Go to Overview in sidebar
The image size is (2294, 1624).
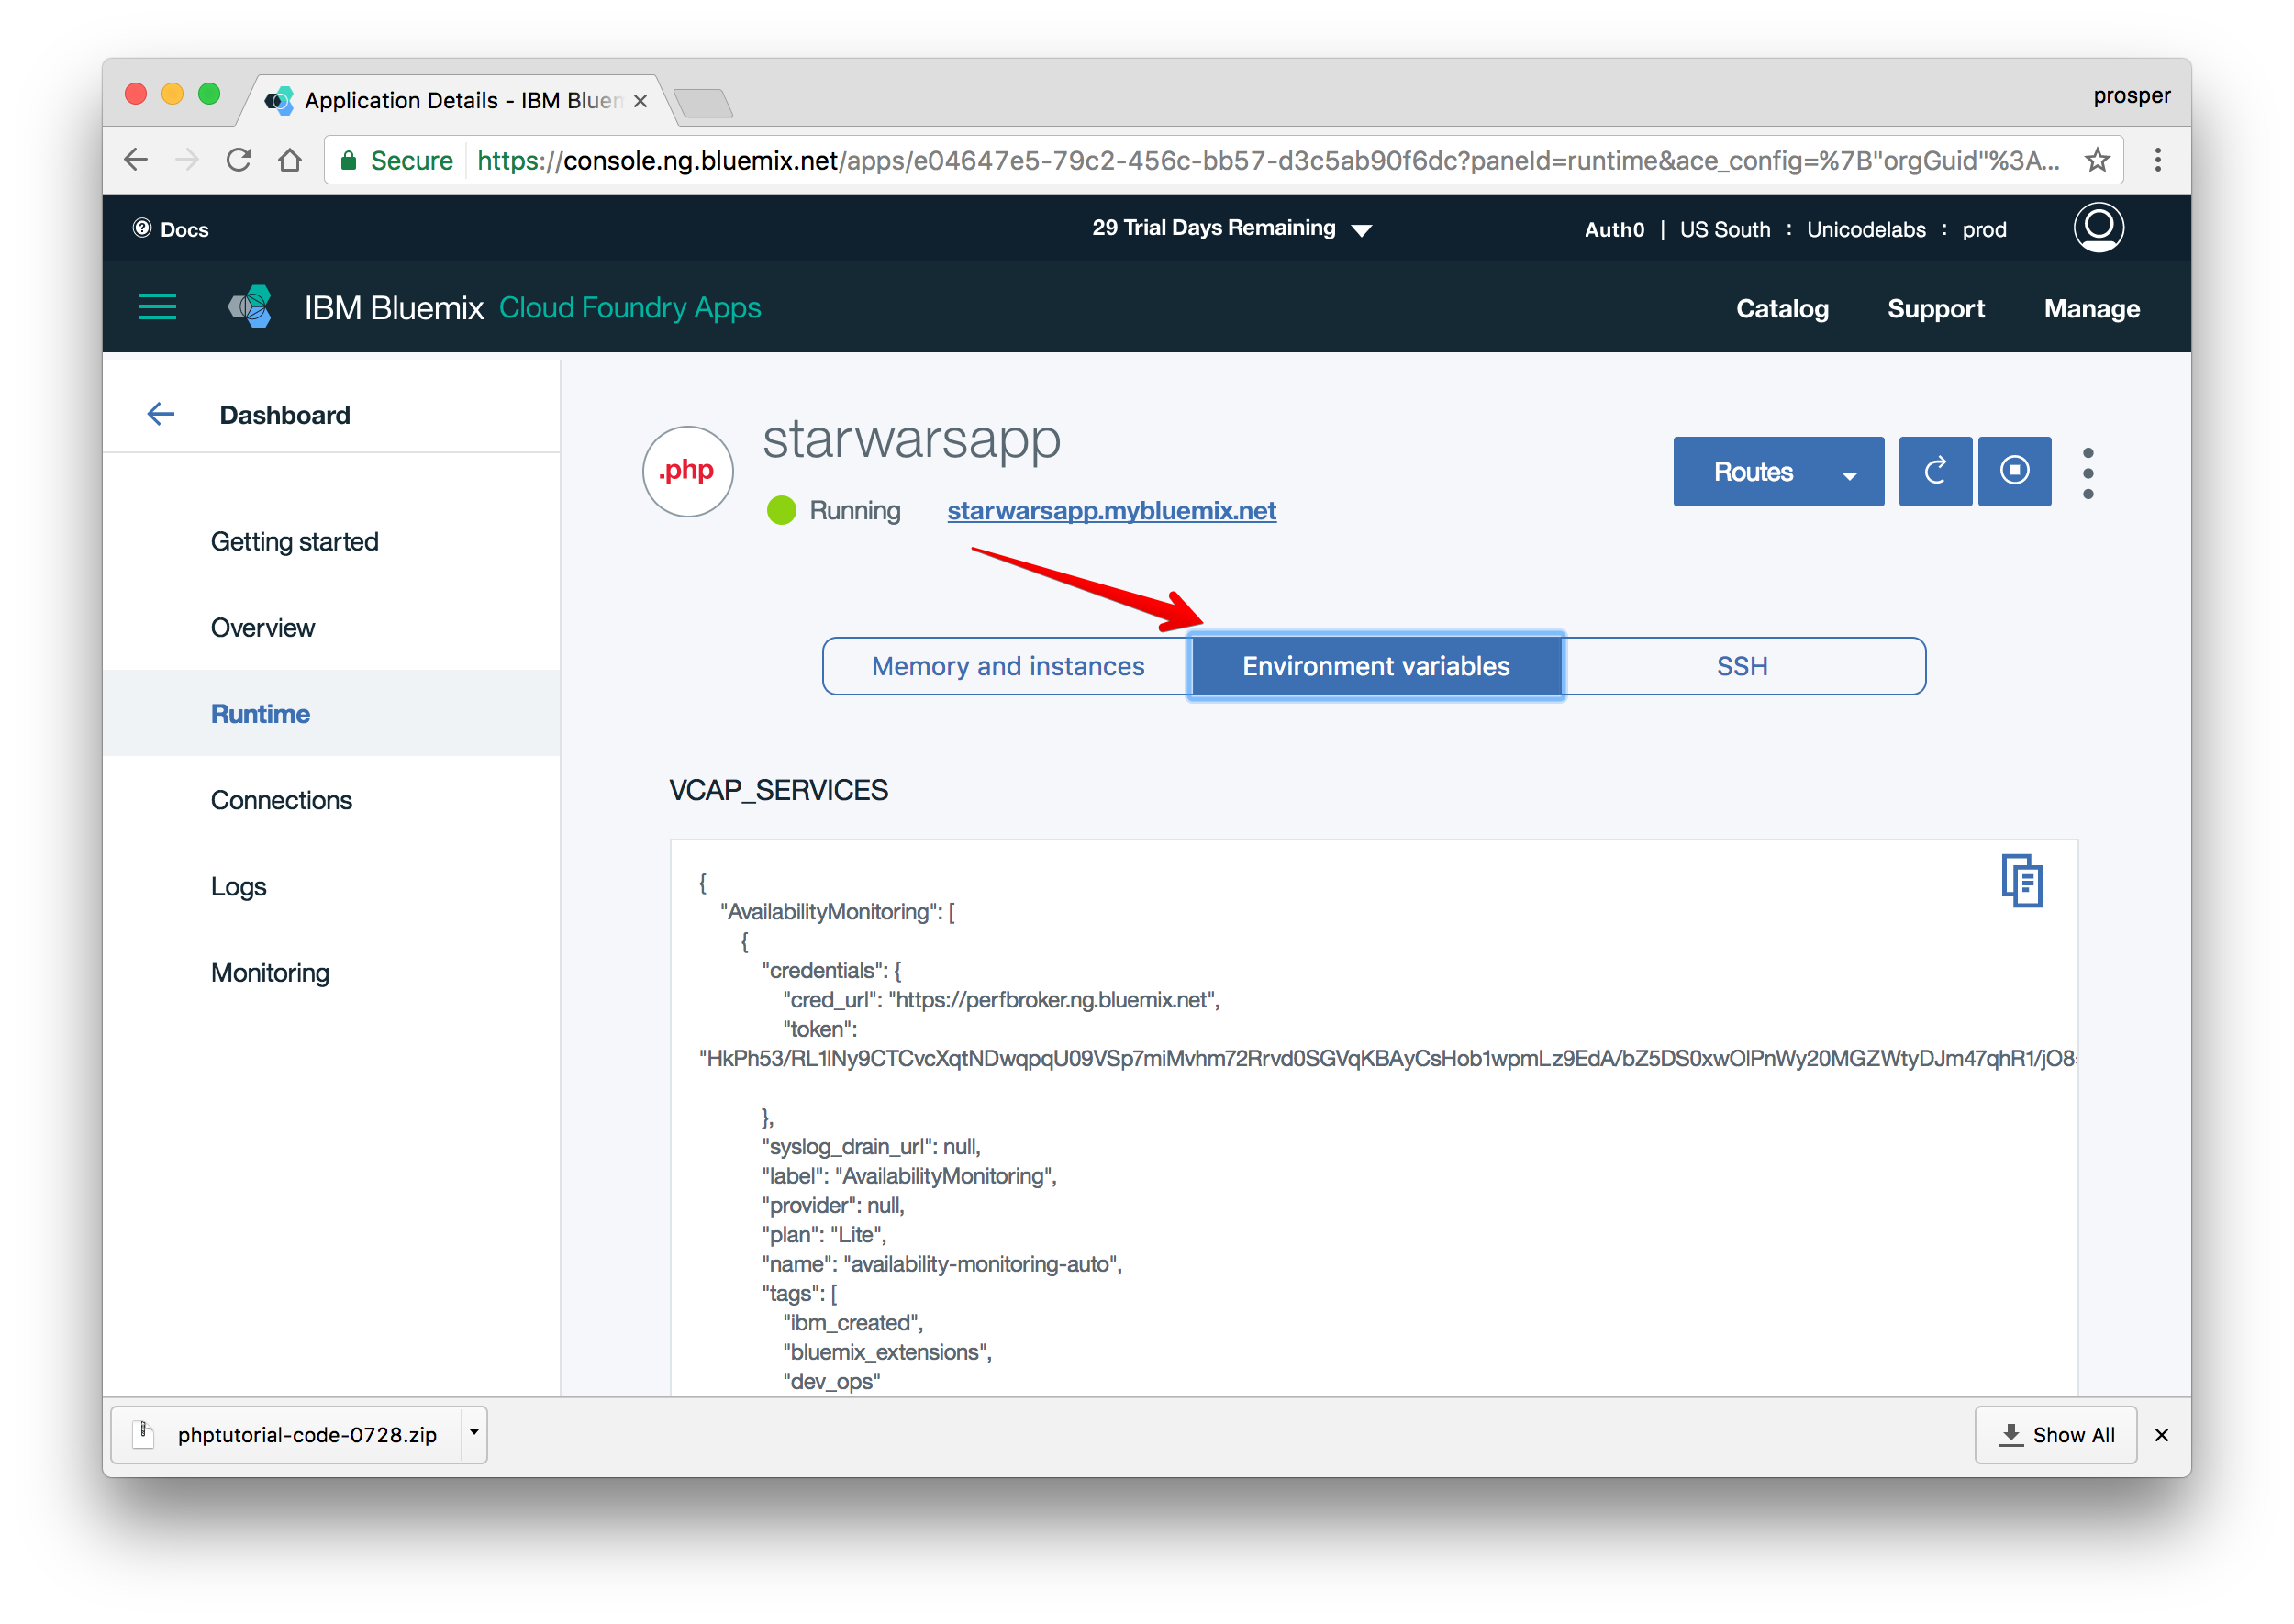(262, 627)
